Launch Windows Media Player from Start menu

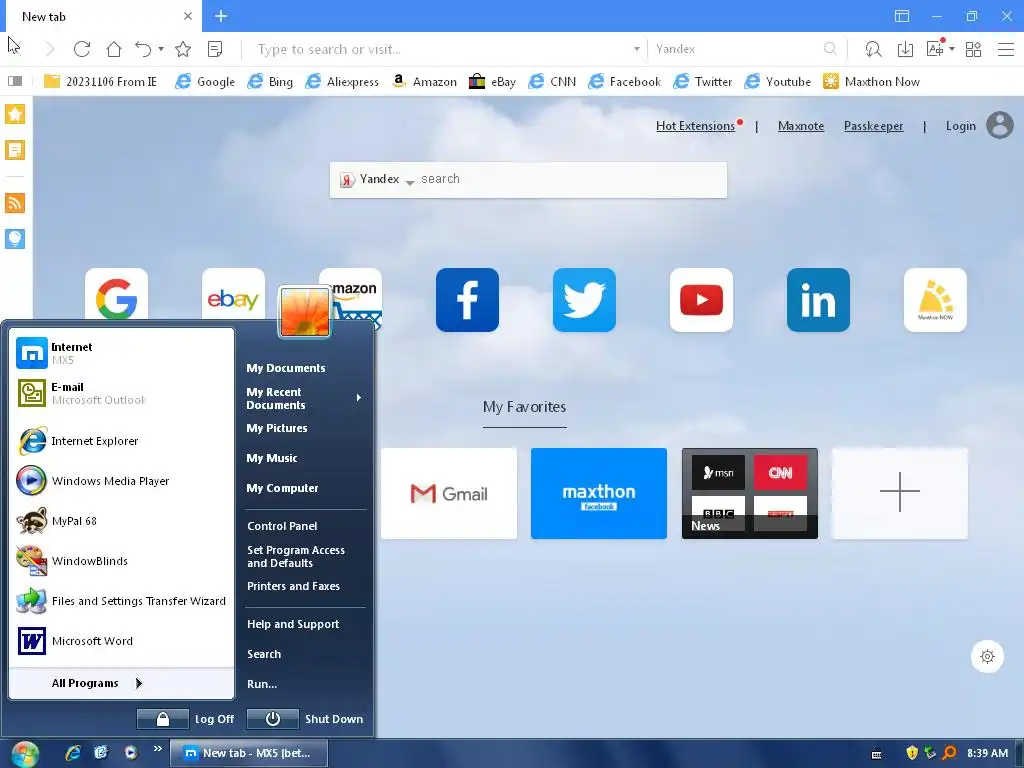point(121,481)
